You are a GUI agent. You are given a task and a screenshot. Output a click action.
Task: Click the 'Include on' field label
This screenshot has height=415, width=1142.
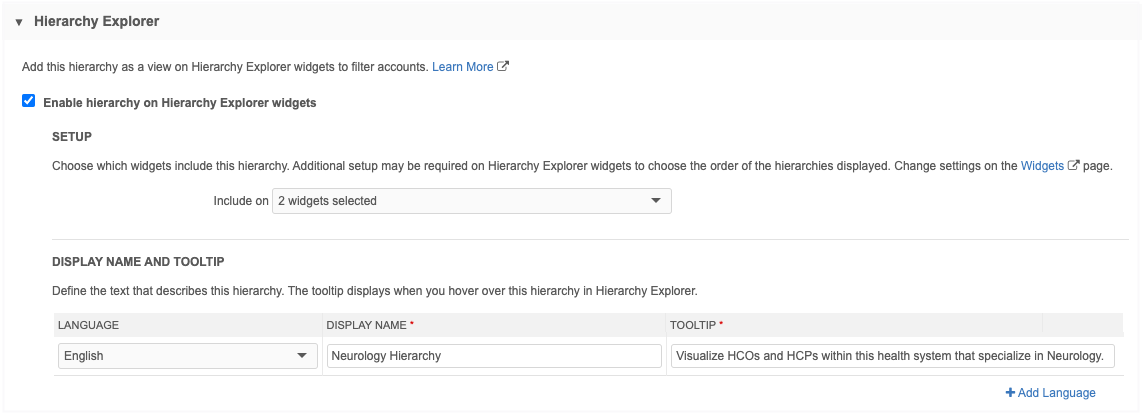click(x=241, y=201)
